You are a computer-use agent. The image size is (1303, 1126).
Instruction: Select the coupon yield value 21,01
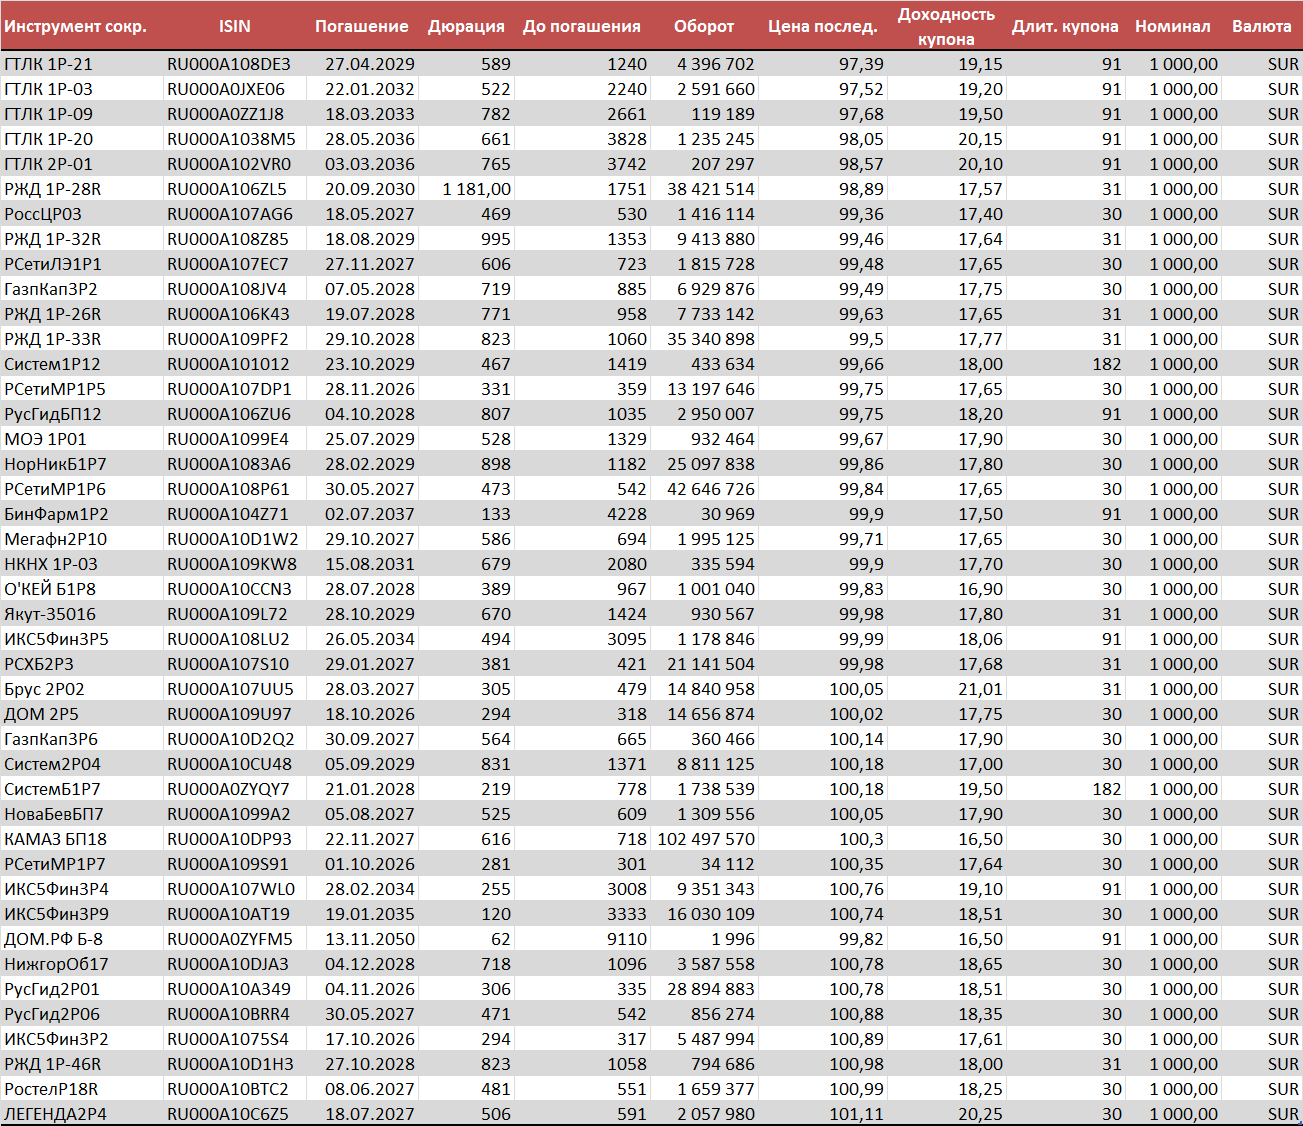click(x=980, y=689)
